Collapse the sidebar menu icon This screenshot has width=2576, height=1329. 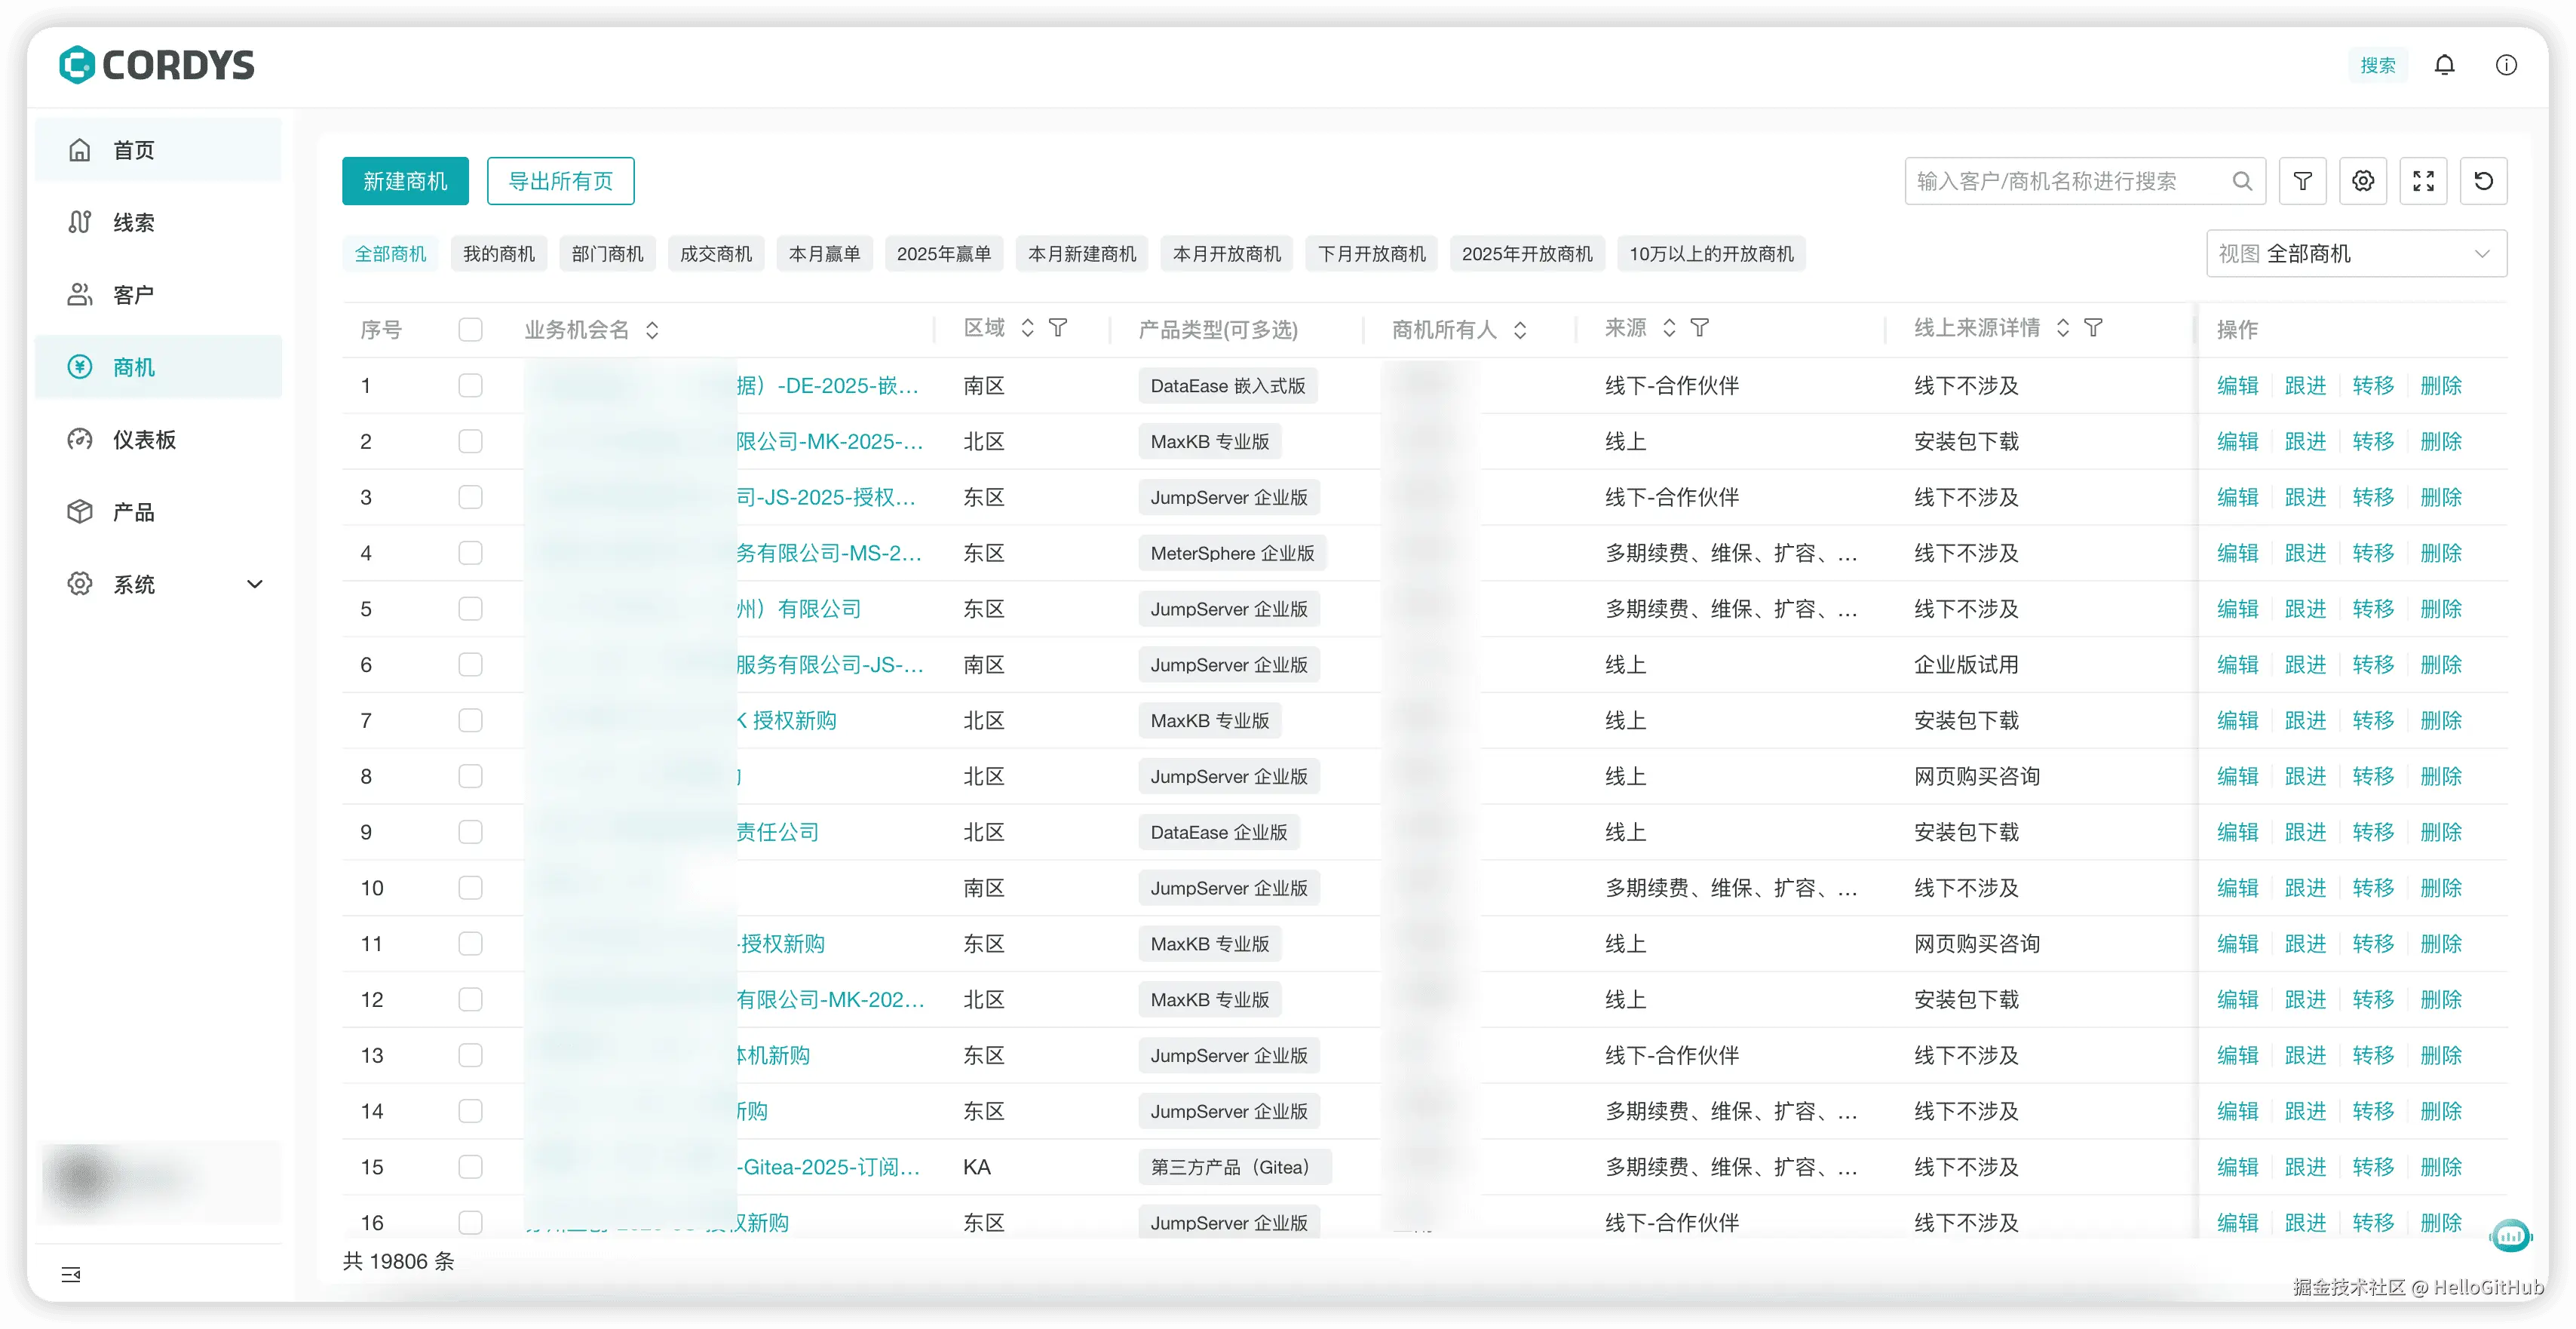coord(71,1274)
